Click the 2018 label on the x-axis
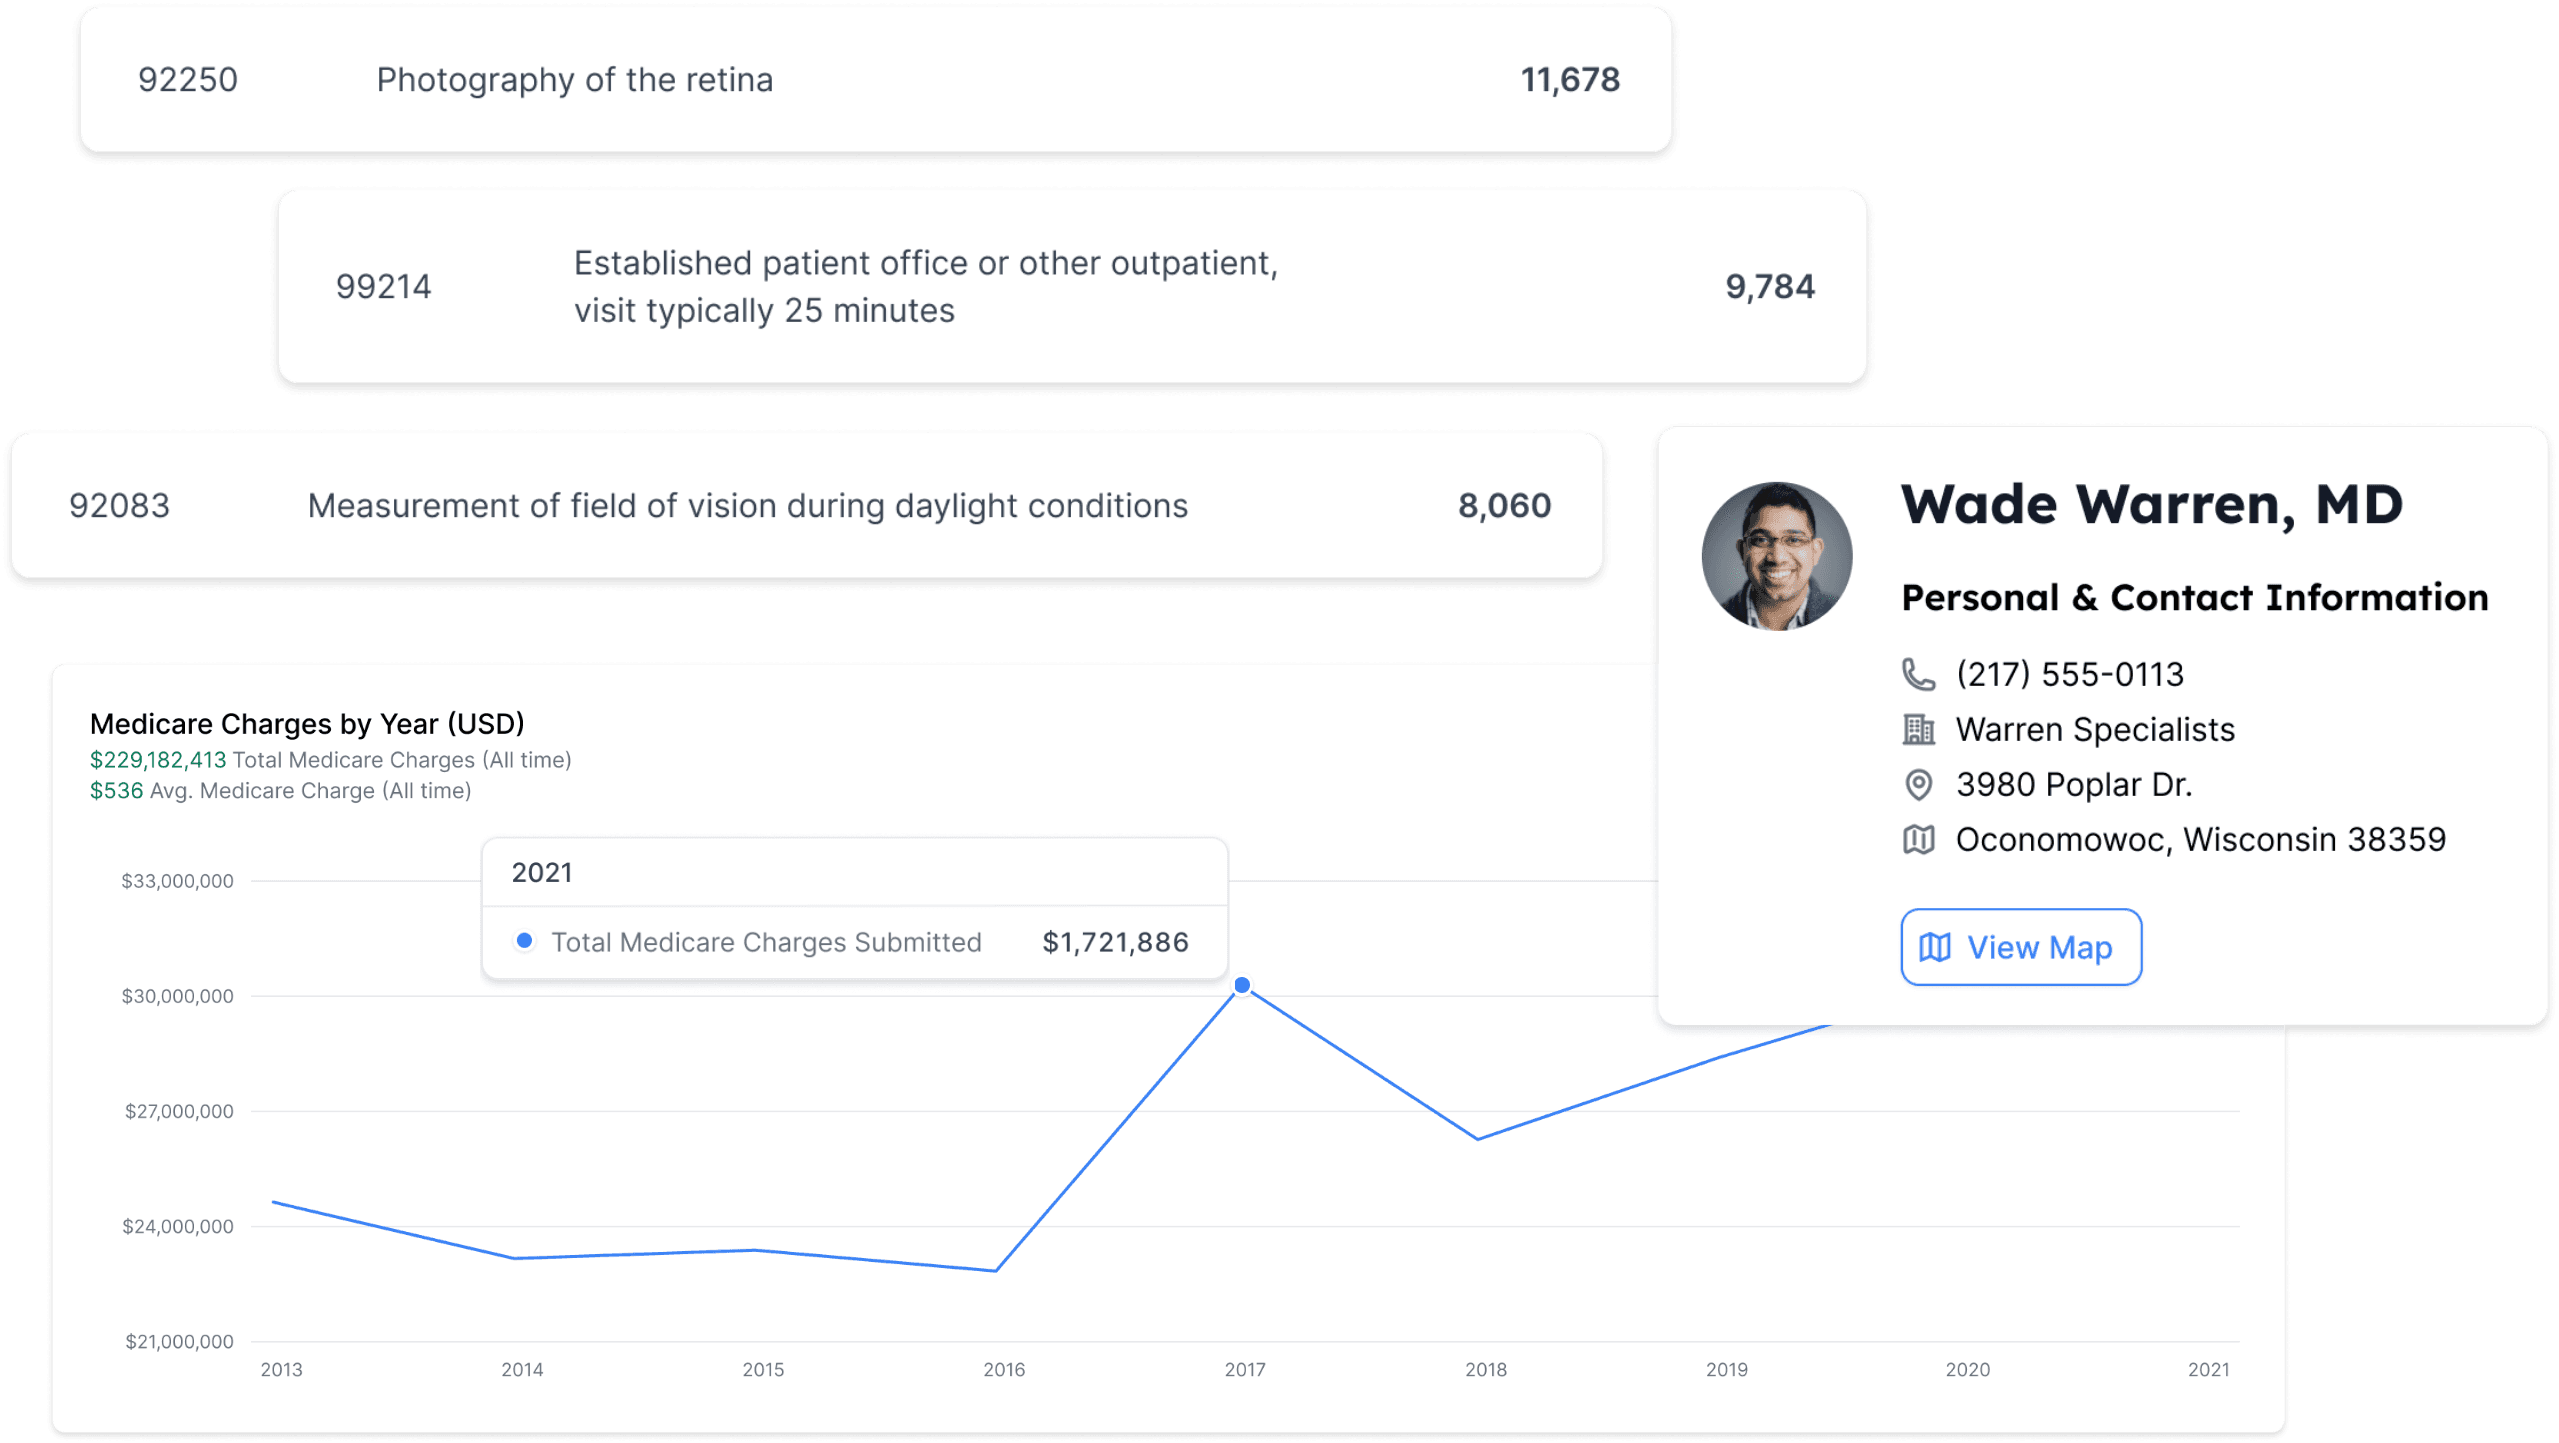This screenshot has width=2559, height=1443. click(x=1485, y=1370)
